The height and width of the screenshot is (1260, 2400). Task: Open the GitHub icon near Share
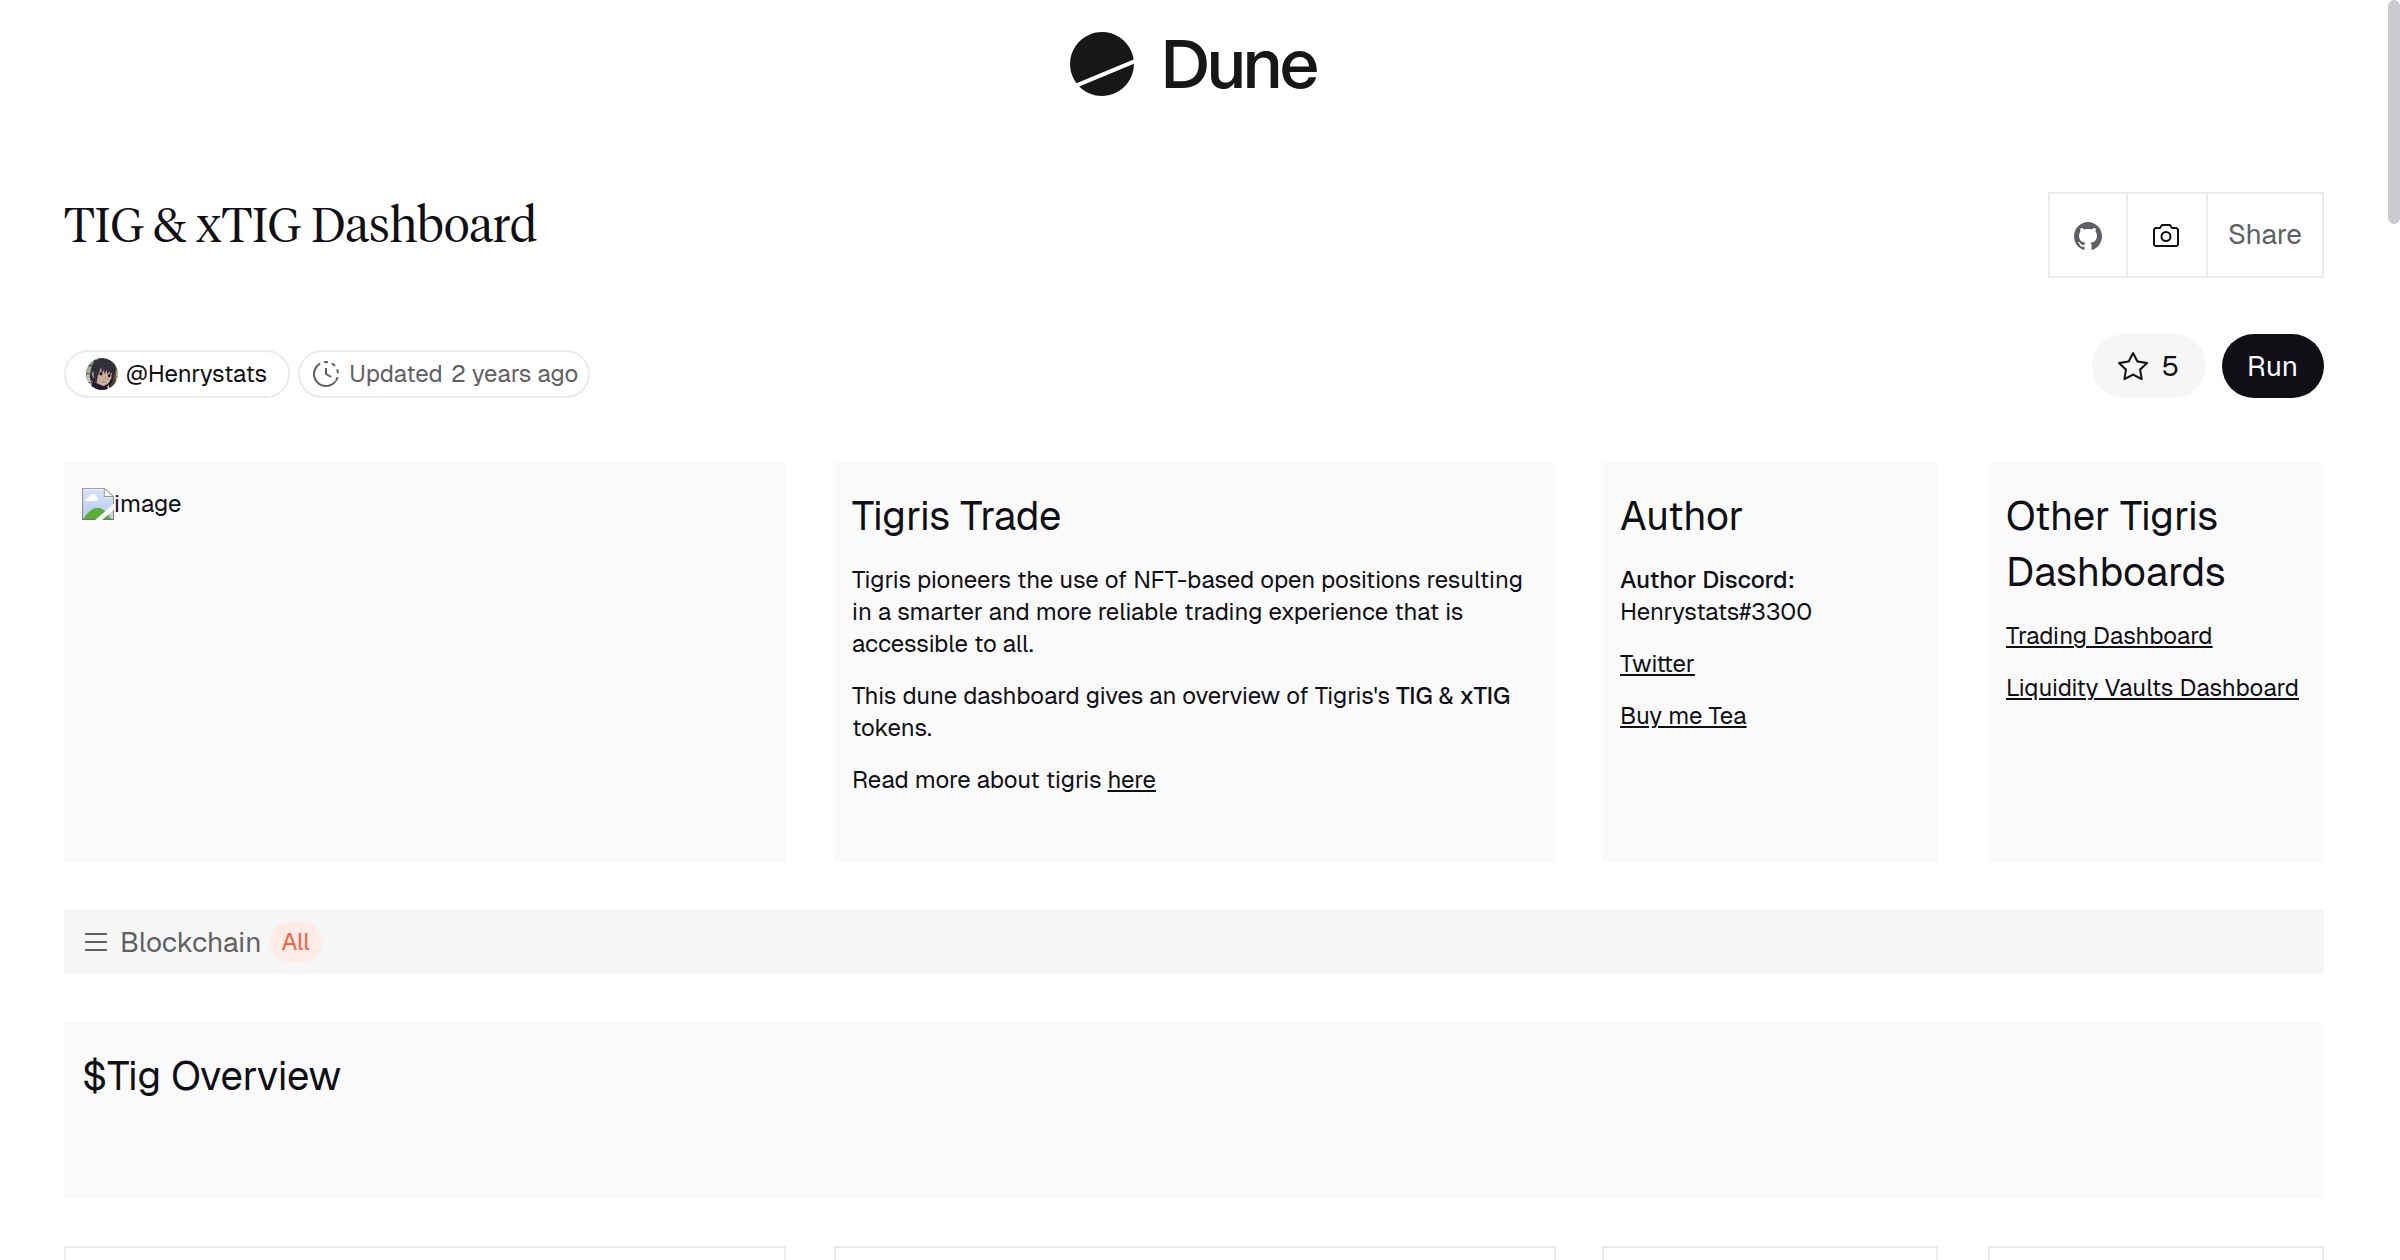2088,235
